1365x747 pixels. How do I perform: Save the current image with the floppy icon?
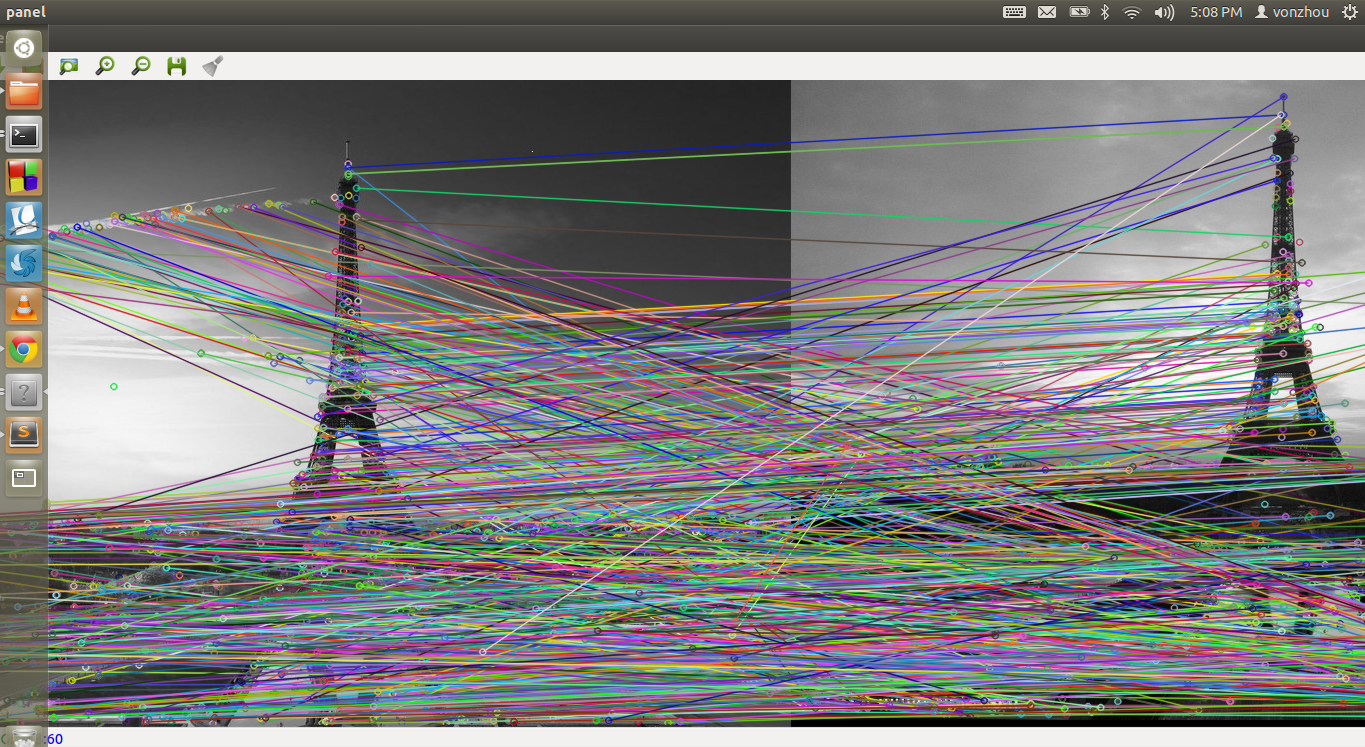click(x=177, y=66)
